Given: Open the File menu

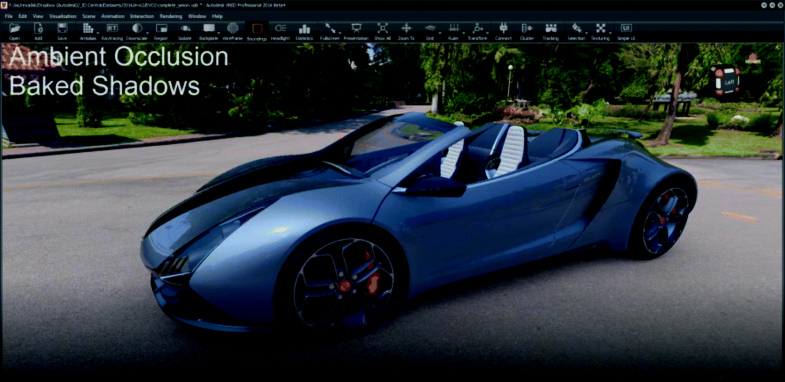Looking at the screenshot, I should [9, 16].
